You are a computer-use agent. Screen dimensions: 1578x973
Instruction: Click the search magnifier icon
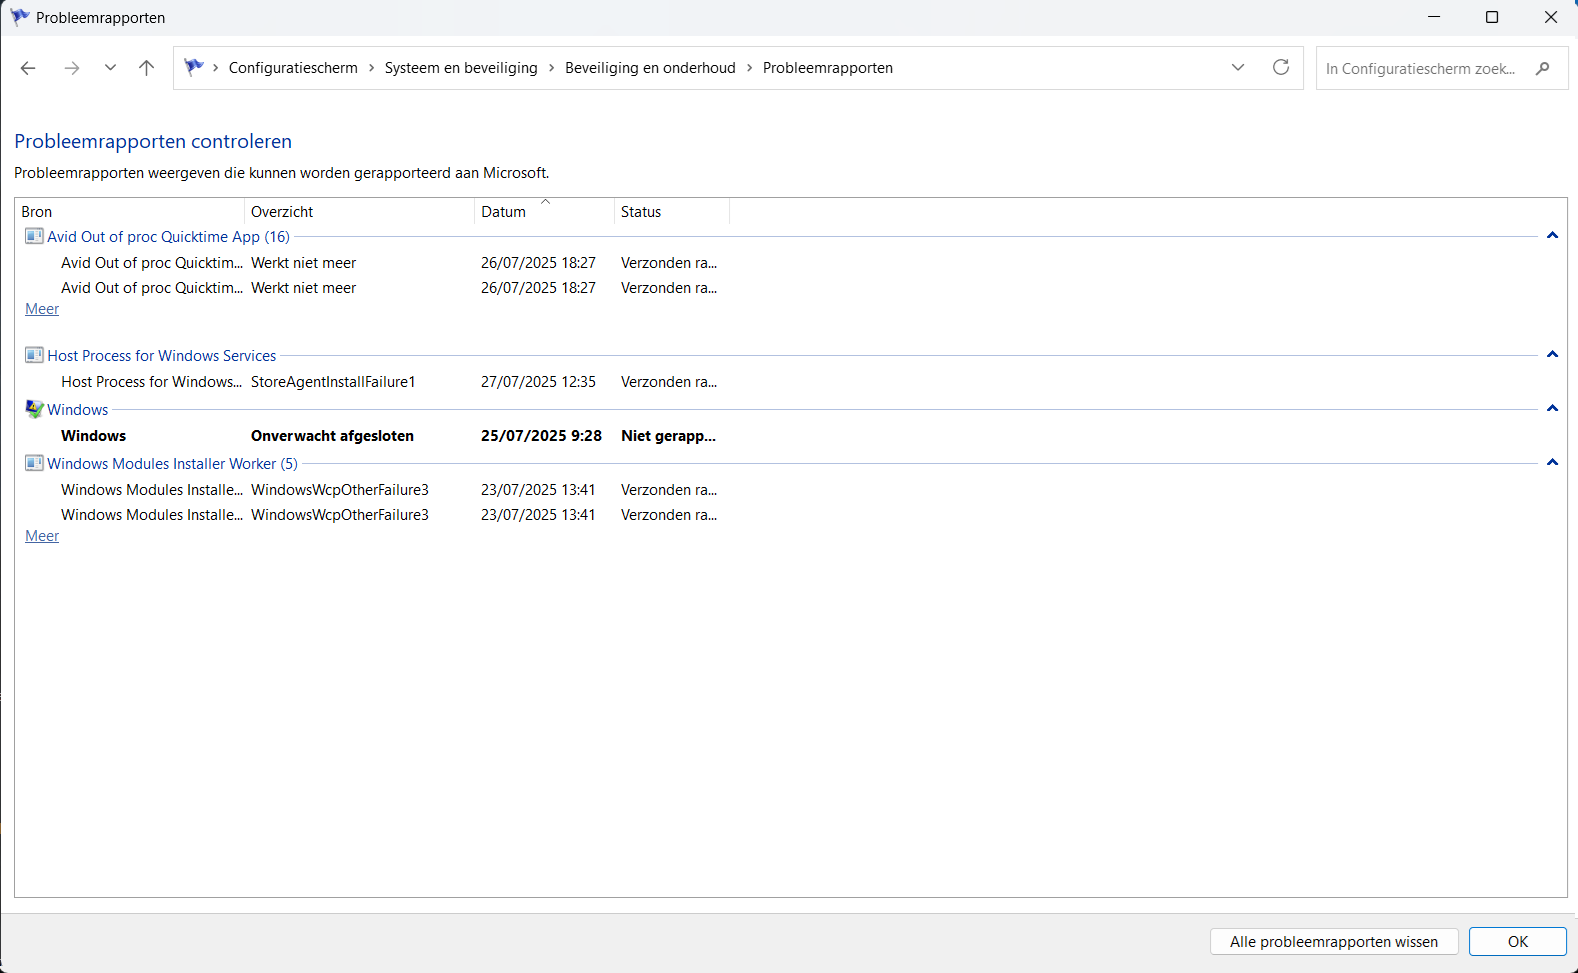coord(1543,68)
